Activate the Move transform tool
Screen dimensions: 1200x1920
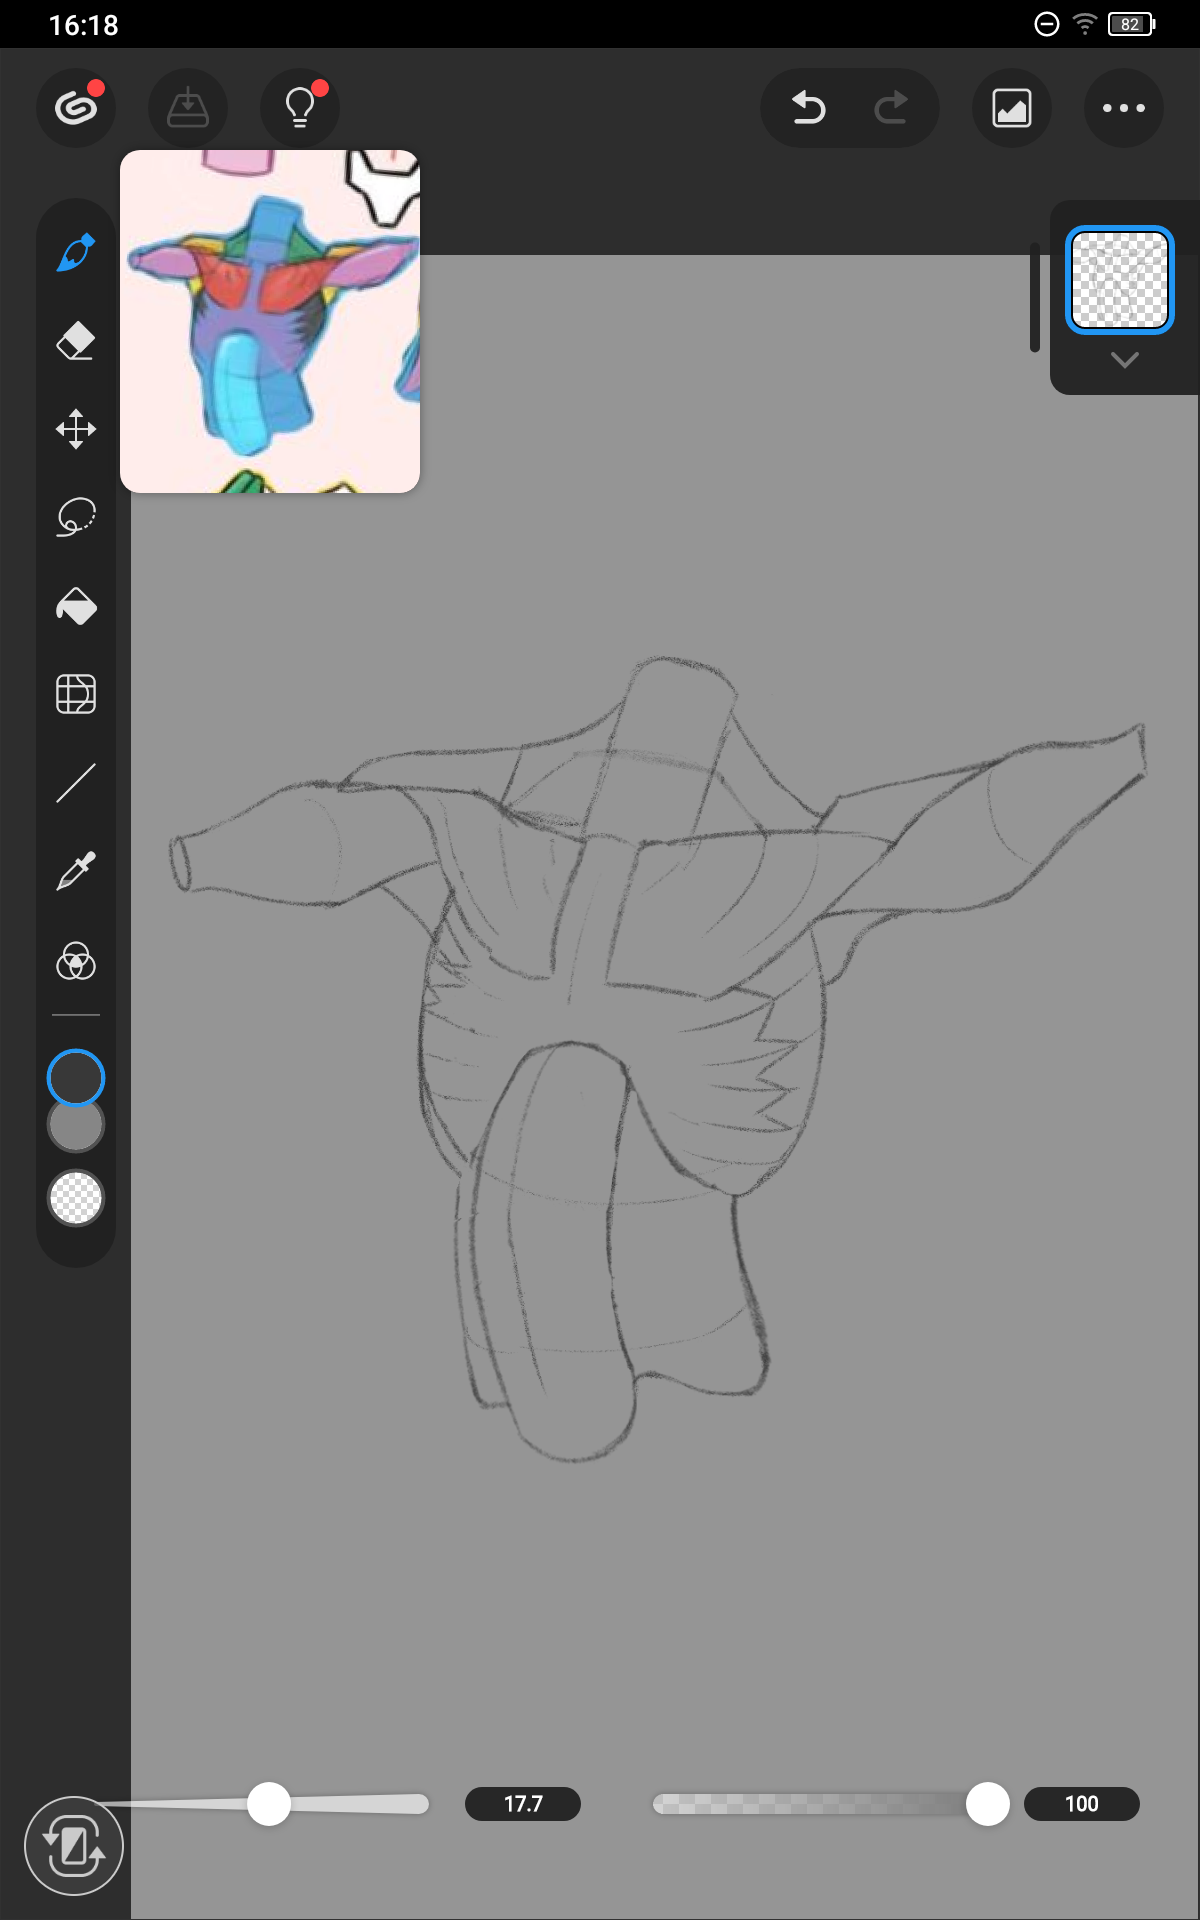(76, 429)
